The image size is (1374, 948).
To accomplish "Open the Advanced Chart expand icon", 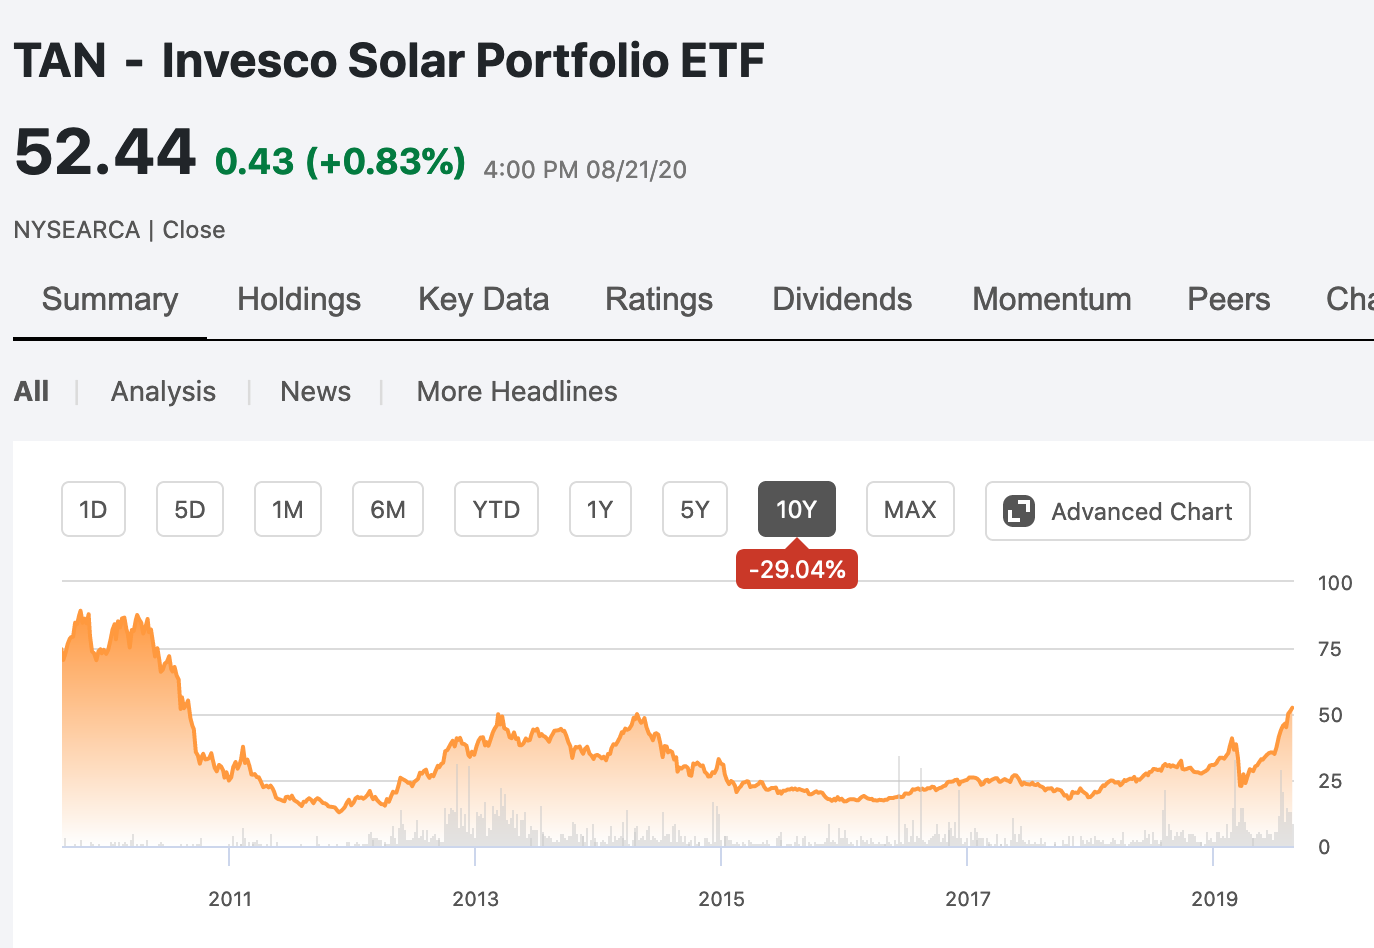I will pos(1019,511).
